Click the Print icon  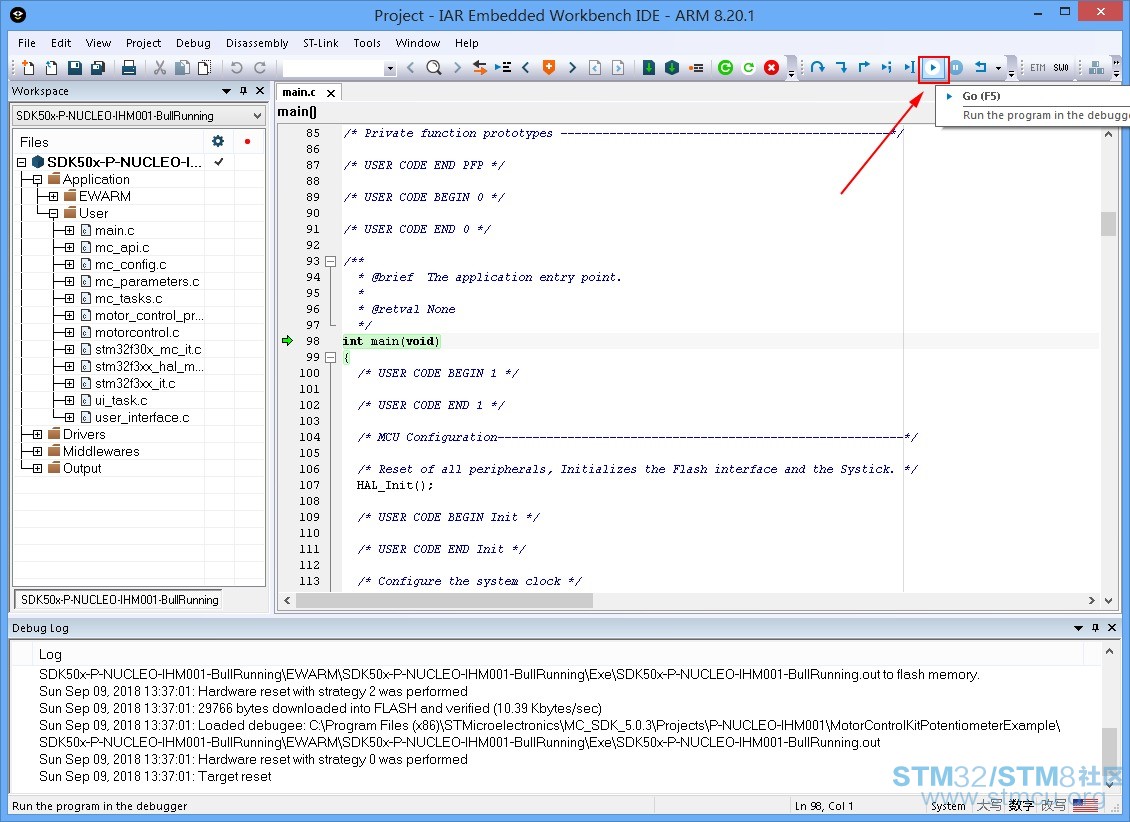tap(129, 68)
